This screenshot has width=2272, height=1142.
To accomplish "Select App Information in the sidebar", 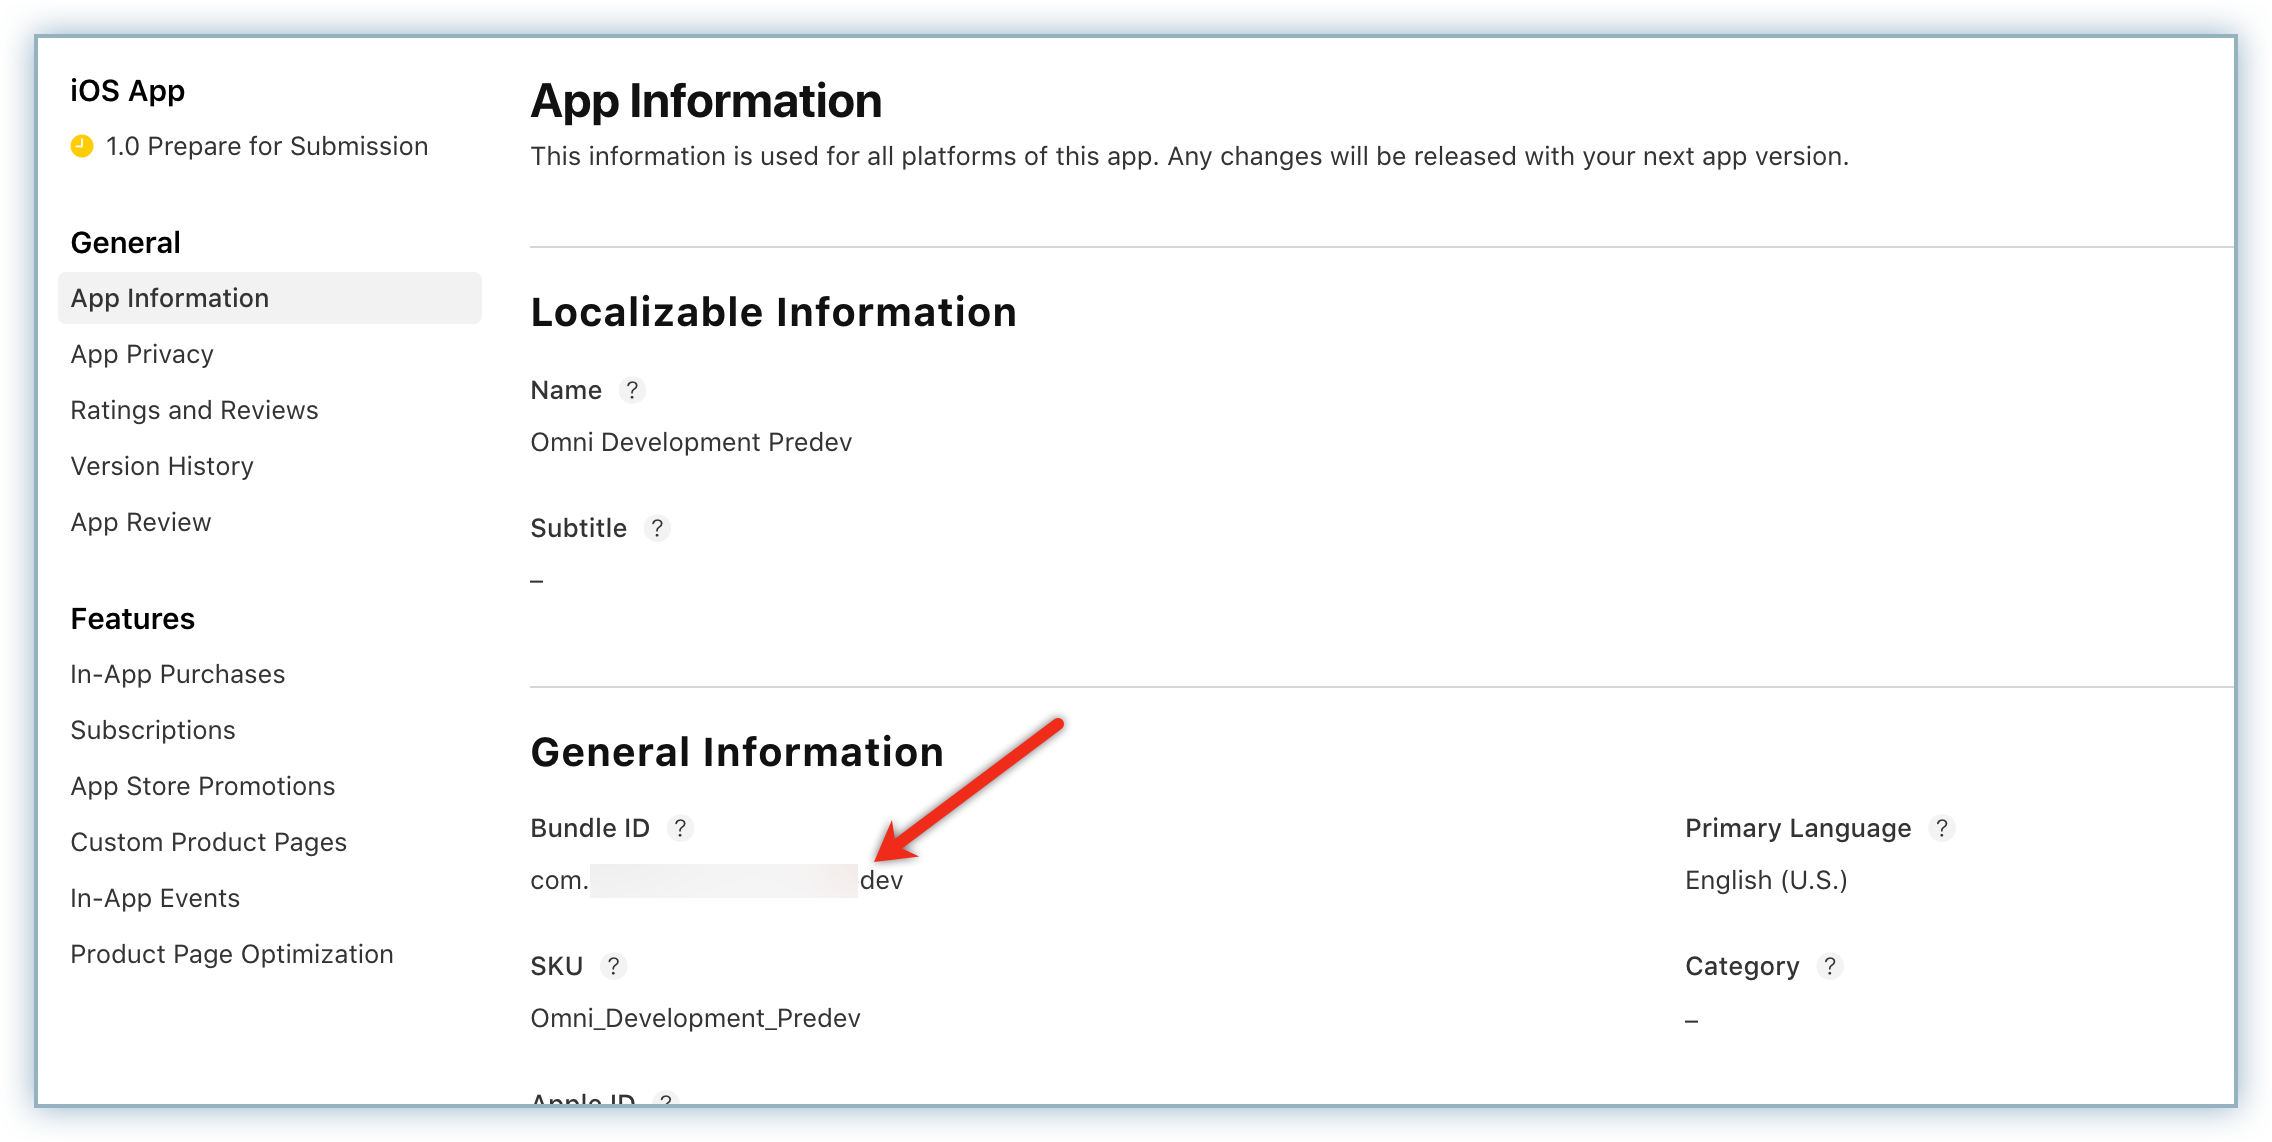I will 170,298.
